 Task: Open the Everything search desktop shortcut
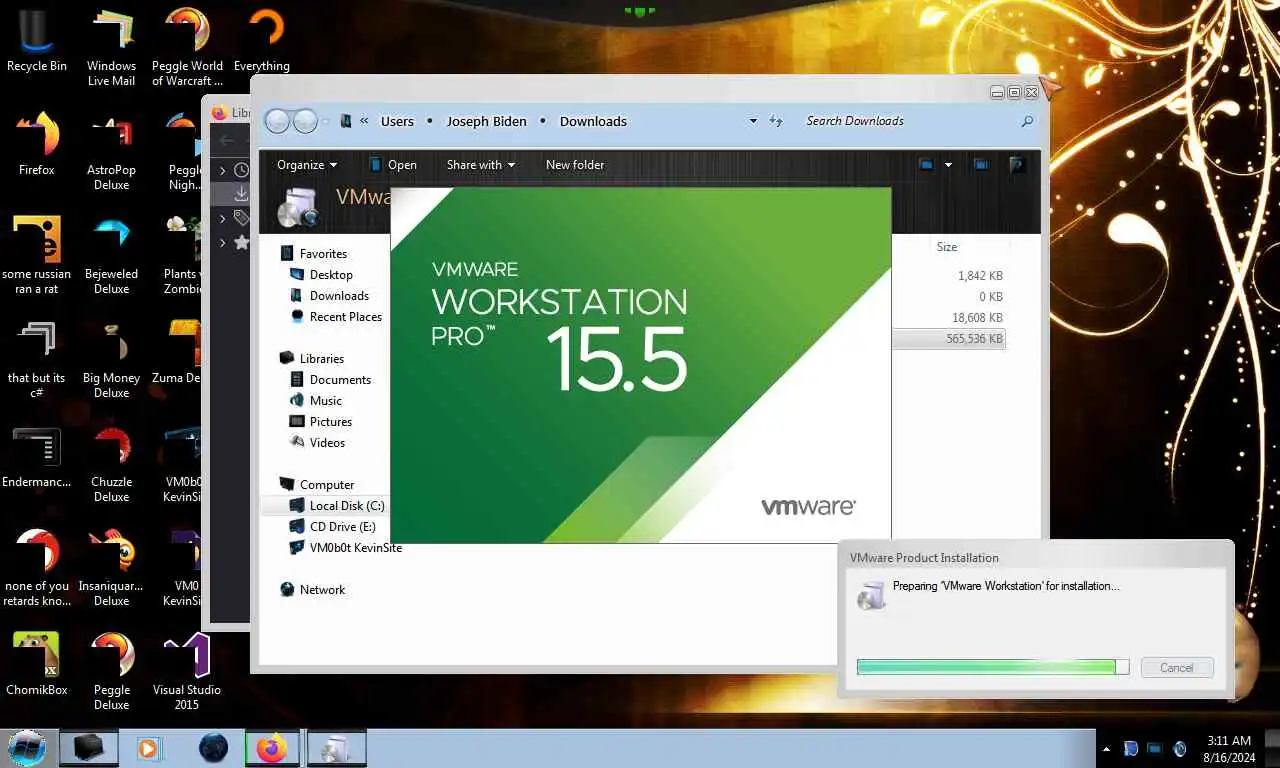coord(262,40)
